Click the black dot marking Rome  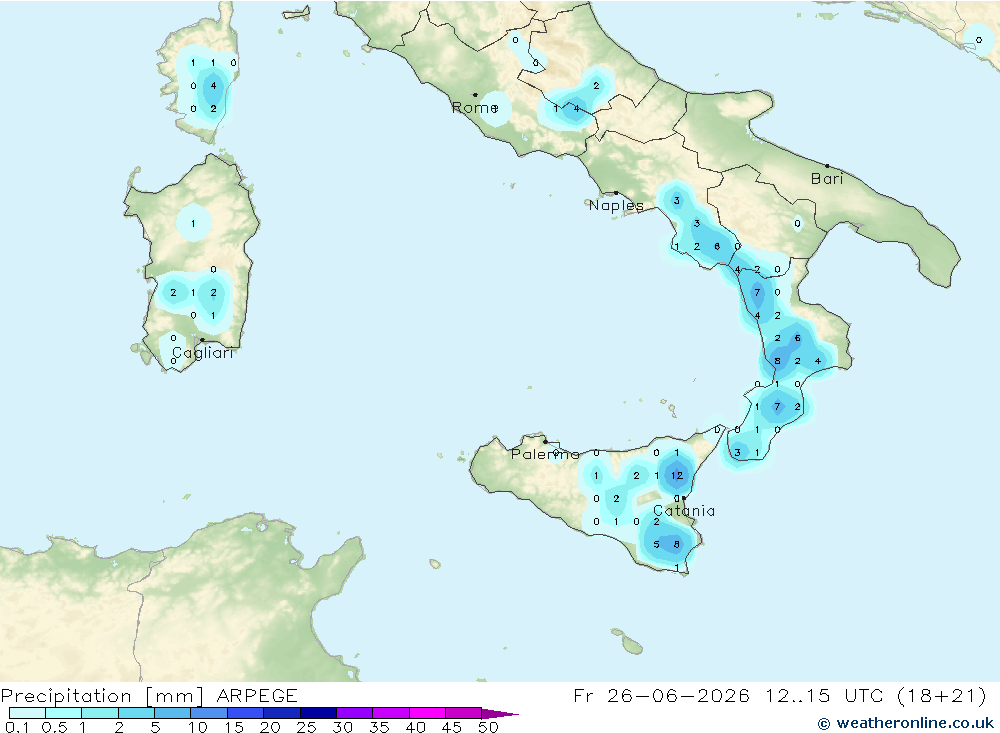point(475,95)
